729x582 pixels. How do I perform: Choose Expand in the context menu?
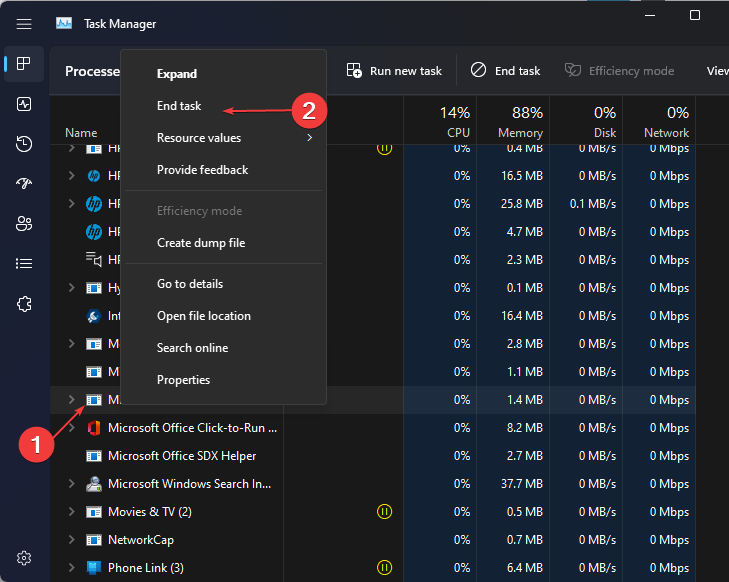224,73
